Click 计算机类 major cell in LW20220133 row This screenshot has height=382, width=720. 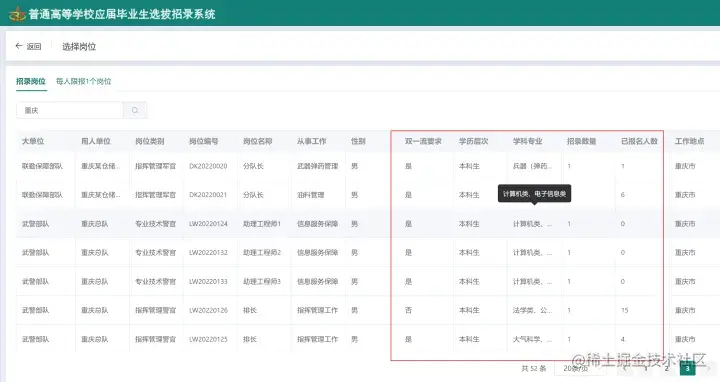coord(533,281)
